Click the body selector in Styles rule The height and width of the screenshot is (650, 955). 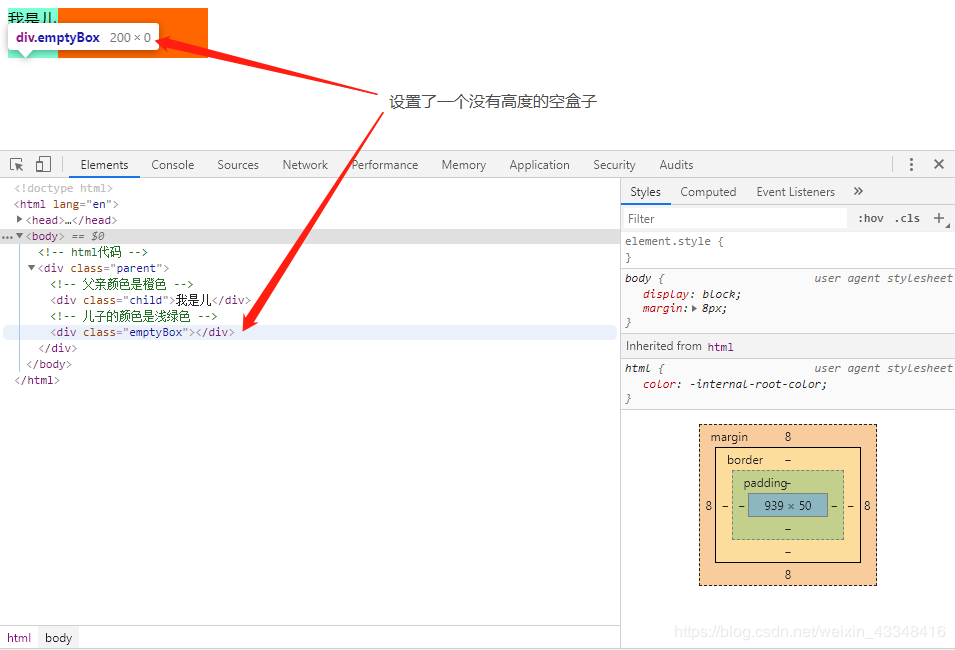tap(638, 278)
